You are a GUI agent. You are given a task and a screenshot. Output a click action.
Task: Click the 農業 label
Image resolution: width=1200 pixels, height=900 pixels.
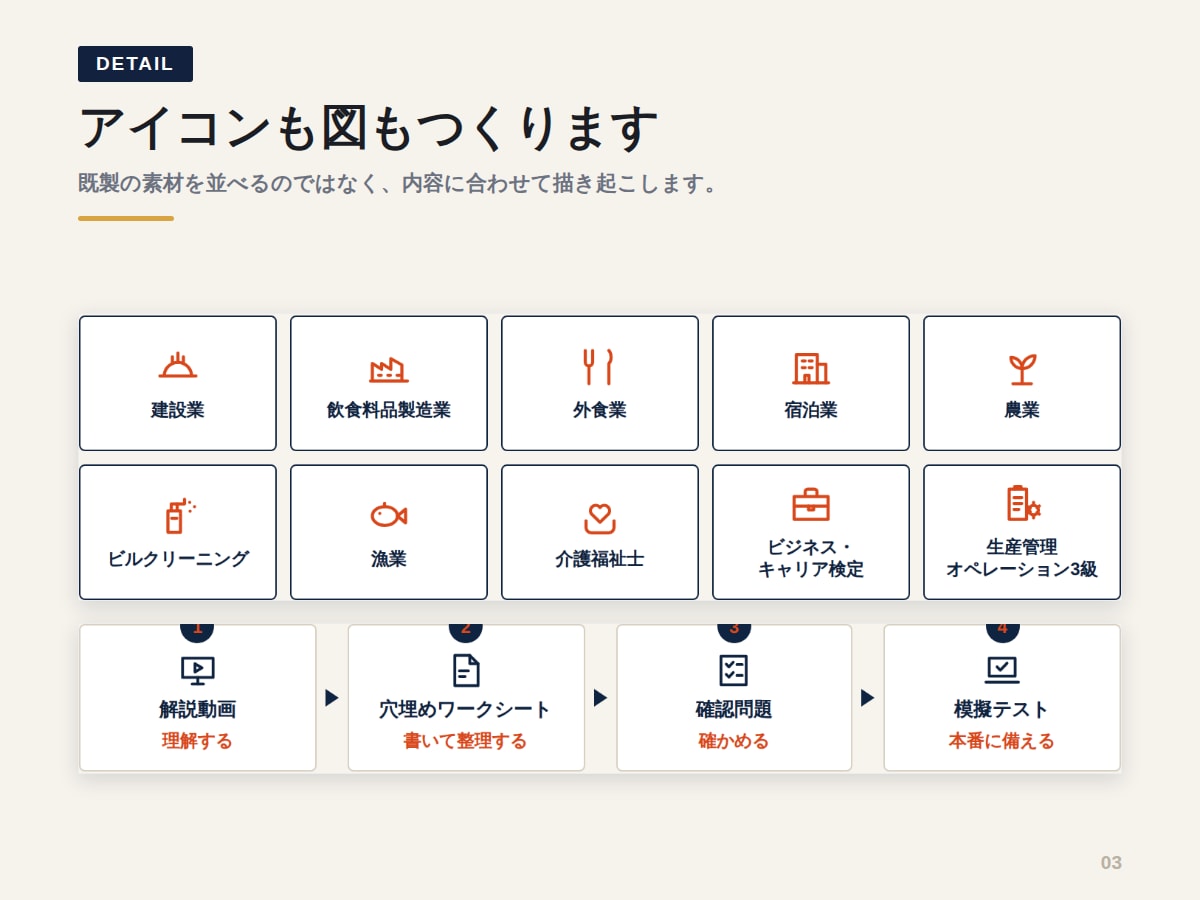click(1022, 410)
